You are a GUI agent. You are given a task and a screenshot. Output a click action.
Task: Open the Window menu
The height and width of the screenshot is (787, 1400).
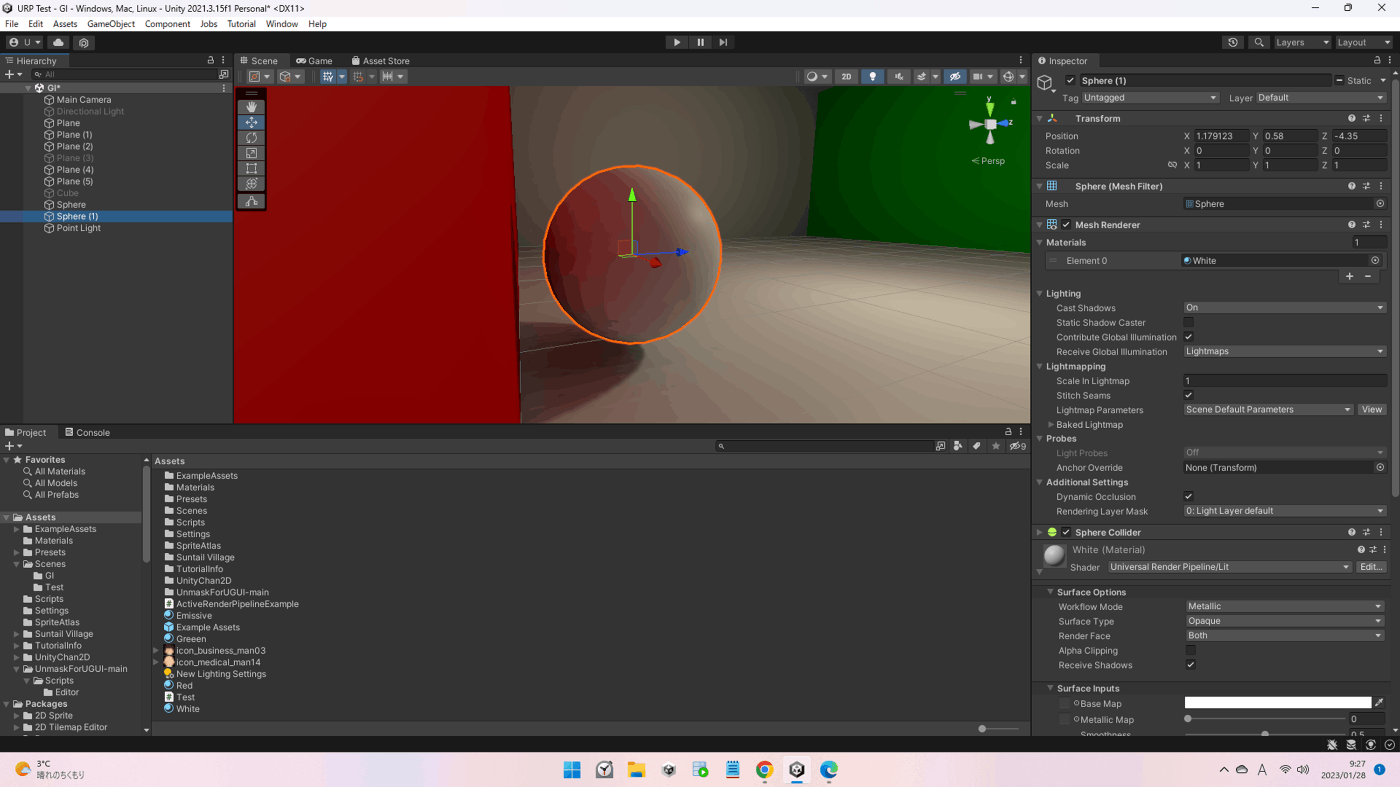pos(282,24)
